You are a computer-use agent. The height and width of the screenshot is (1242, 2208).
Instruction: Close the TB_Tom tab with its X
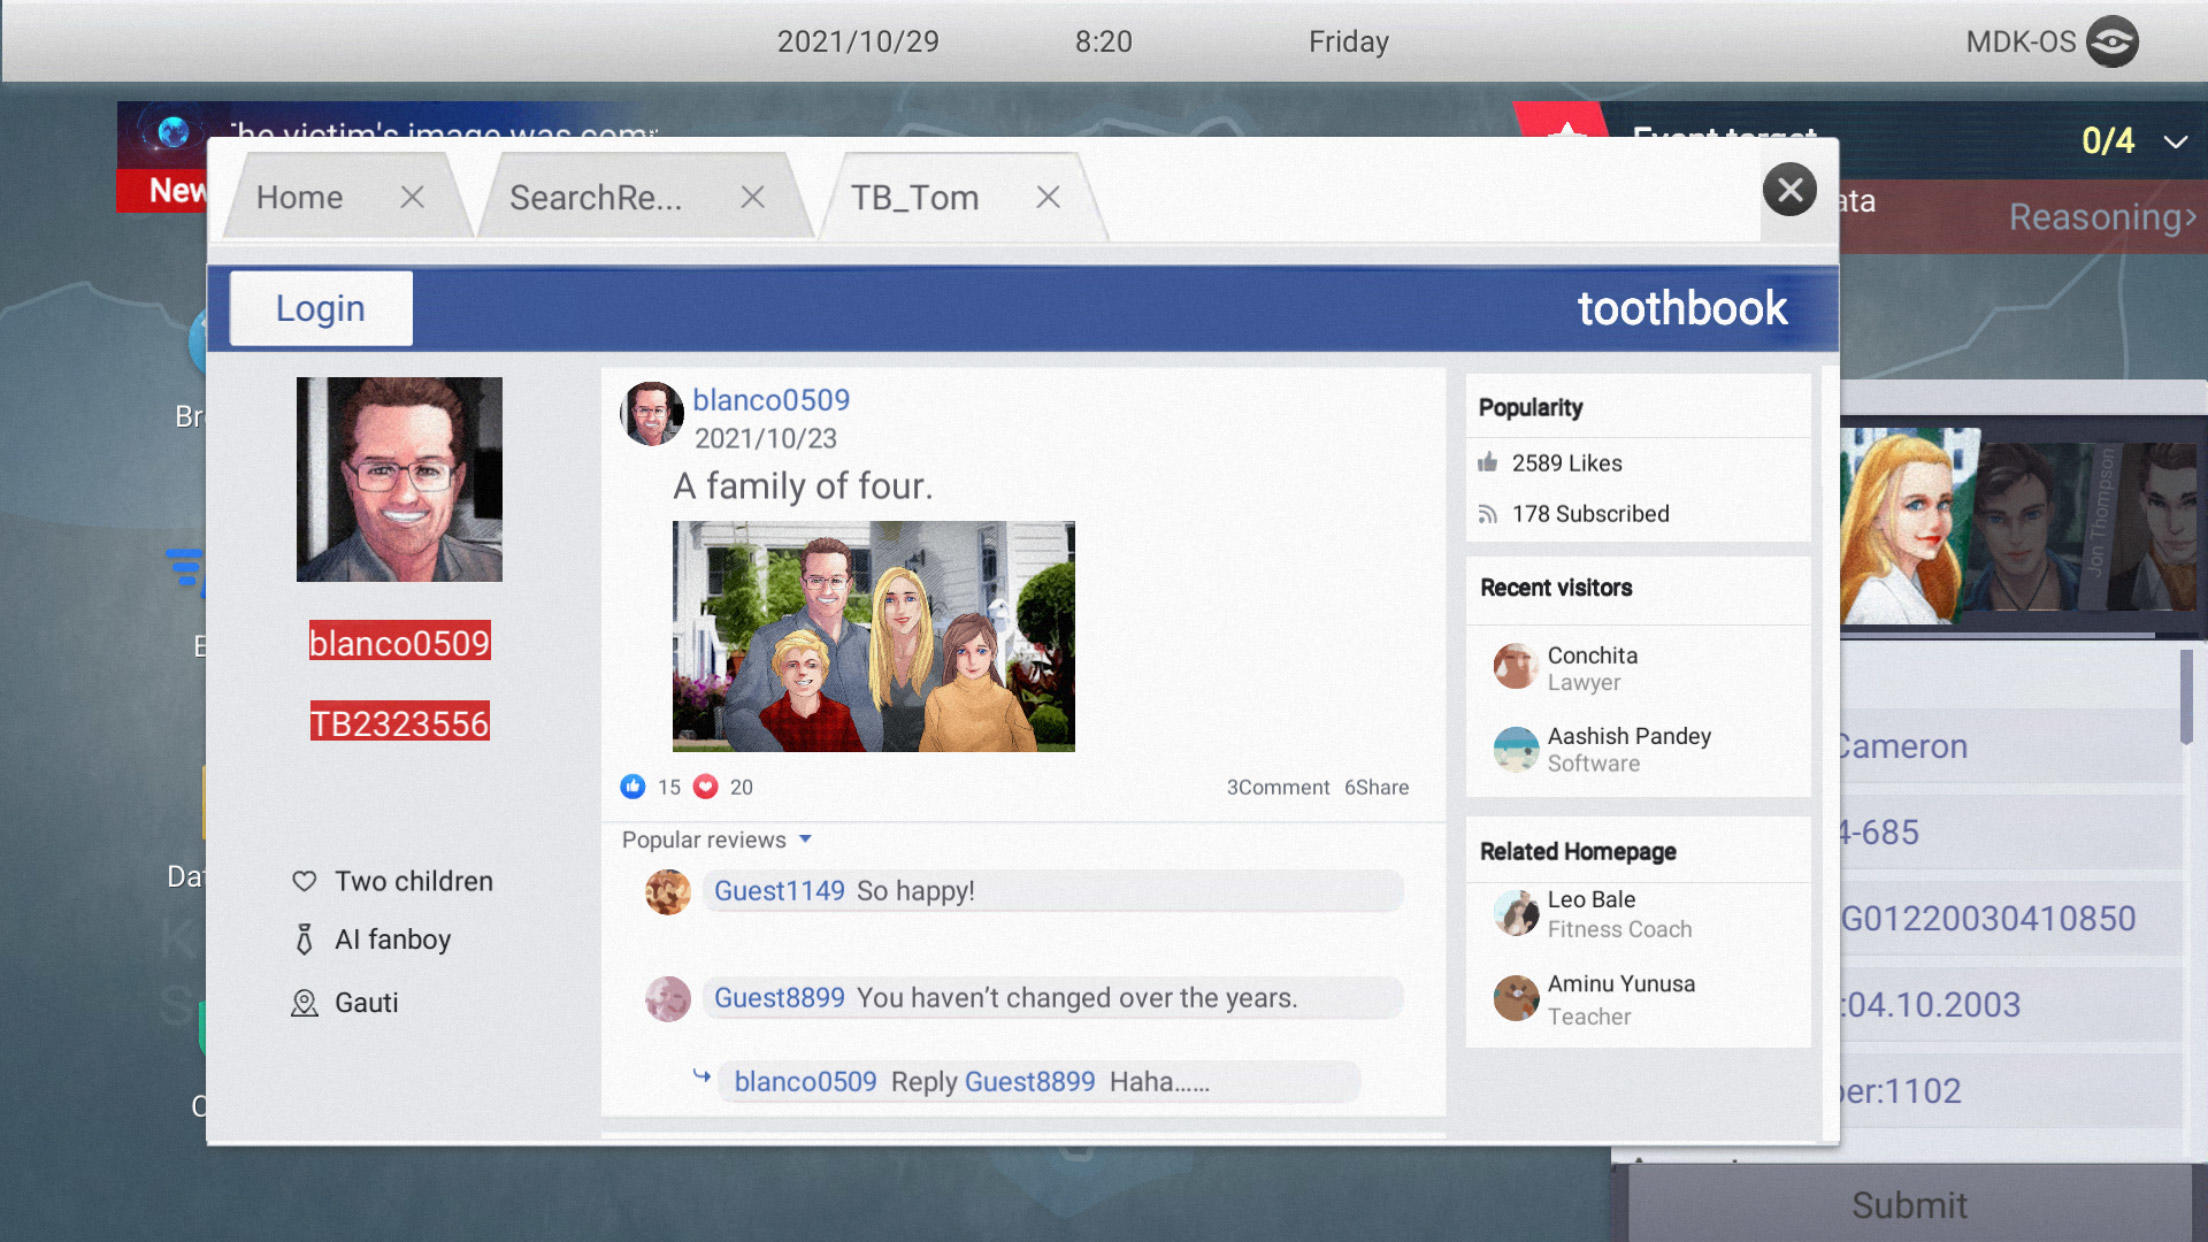(1048, 197)
